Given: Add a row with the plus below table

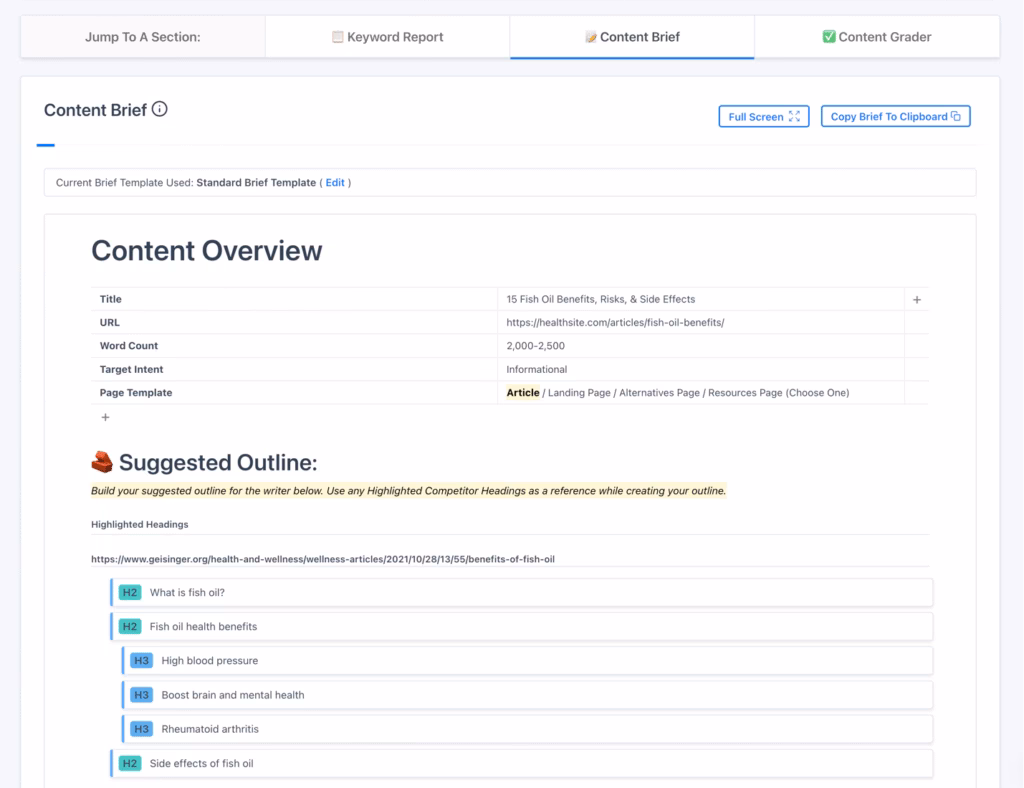Looking at the screenshot, I should point(105,417).
